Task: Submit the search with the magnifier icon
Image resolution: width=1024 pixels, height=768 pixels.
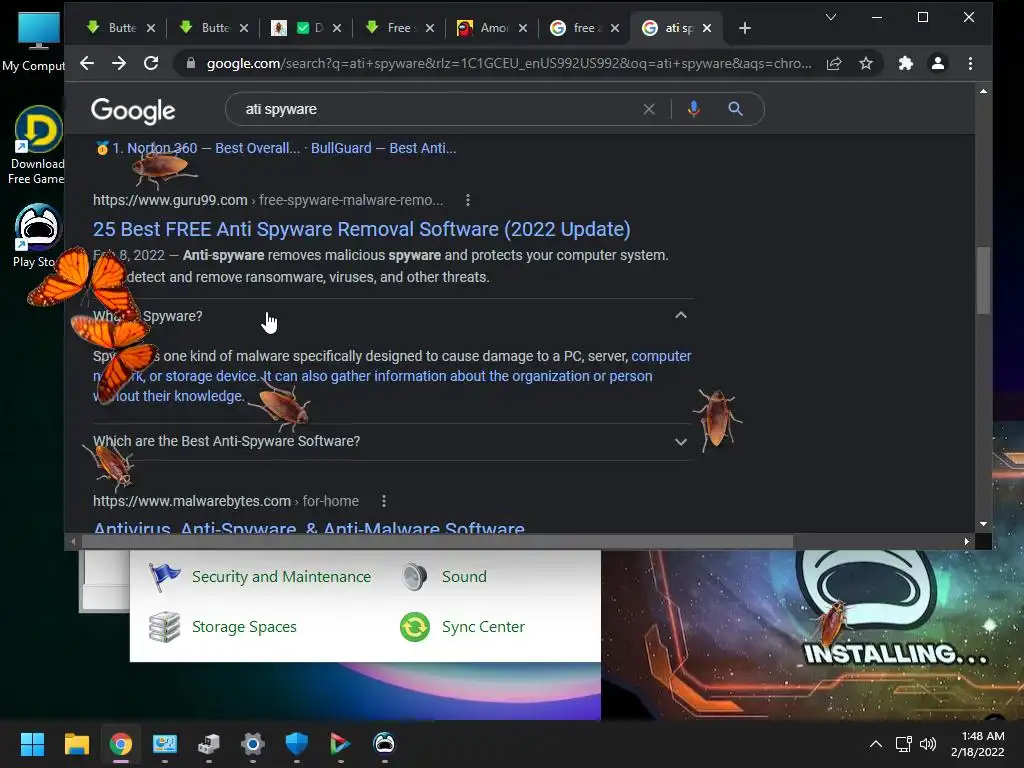Action: [735, 109]
